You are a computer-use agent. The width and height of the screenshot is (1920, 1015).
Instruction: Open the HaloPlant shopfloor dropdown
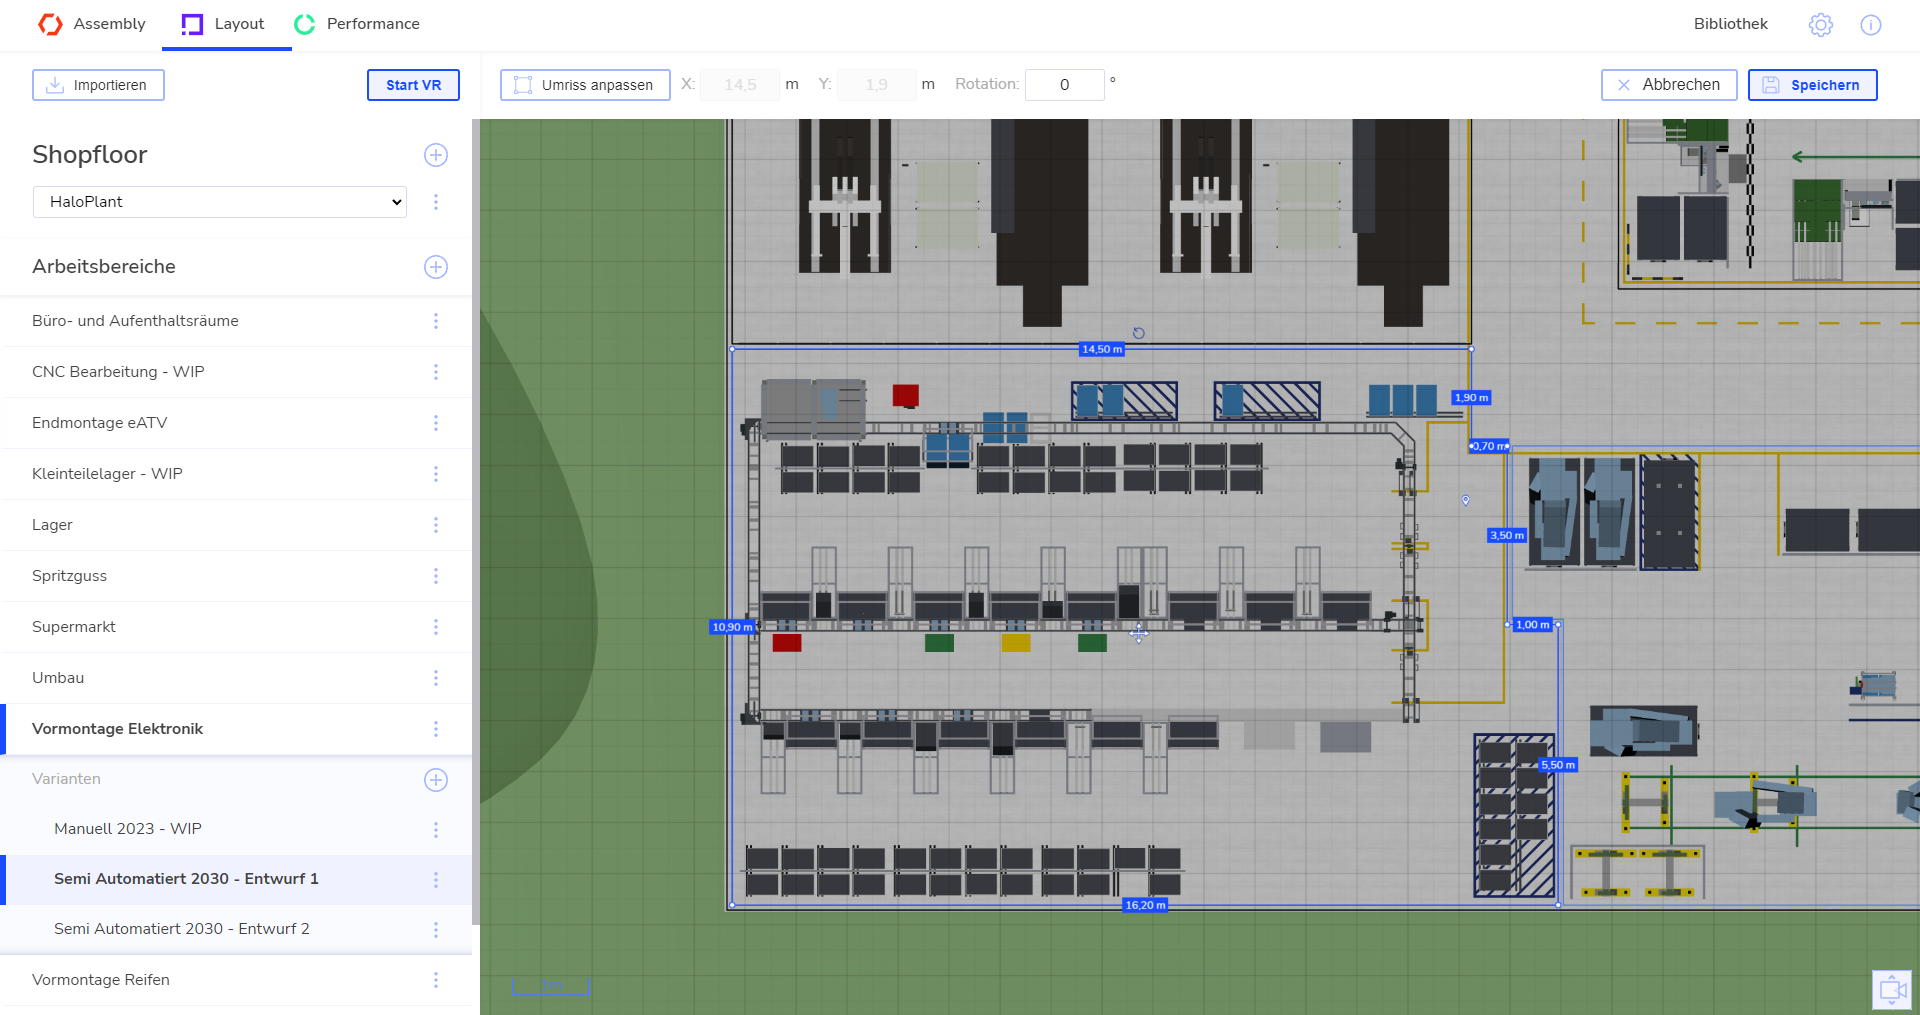coord(219,201)
